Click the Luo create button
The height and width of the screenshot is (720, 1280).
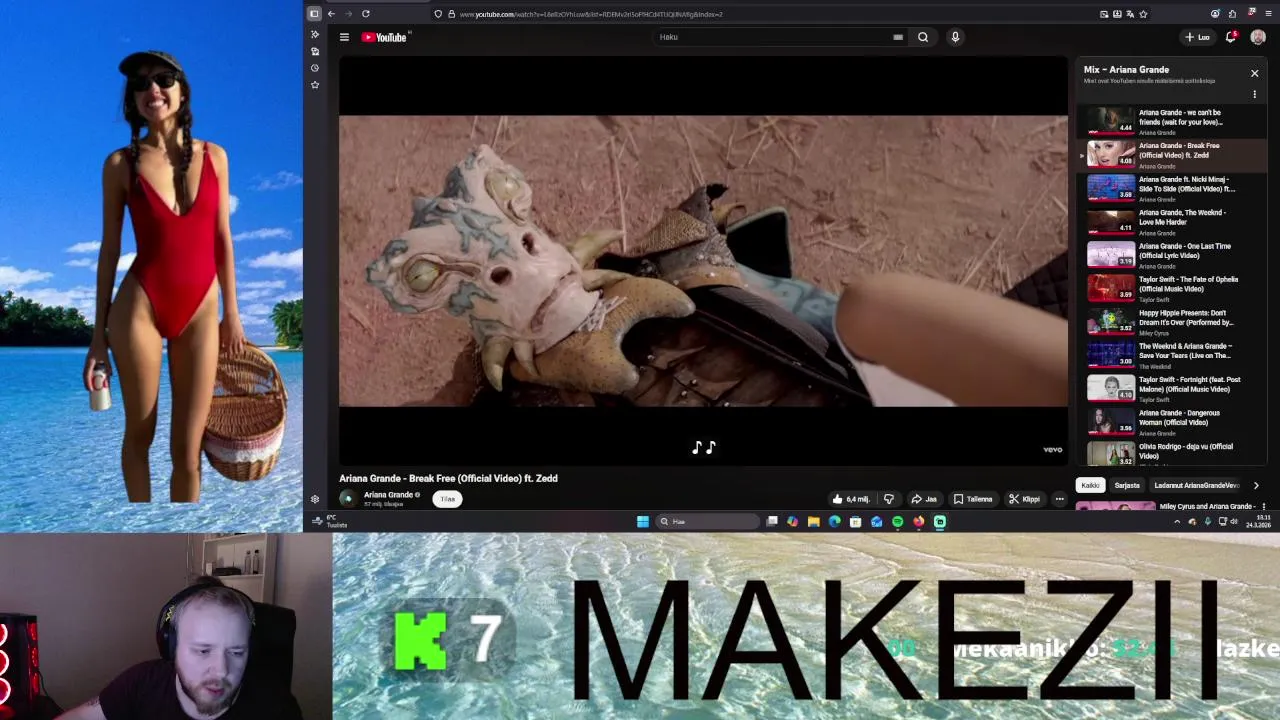point(1197,37)
